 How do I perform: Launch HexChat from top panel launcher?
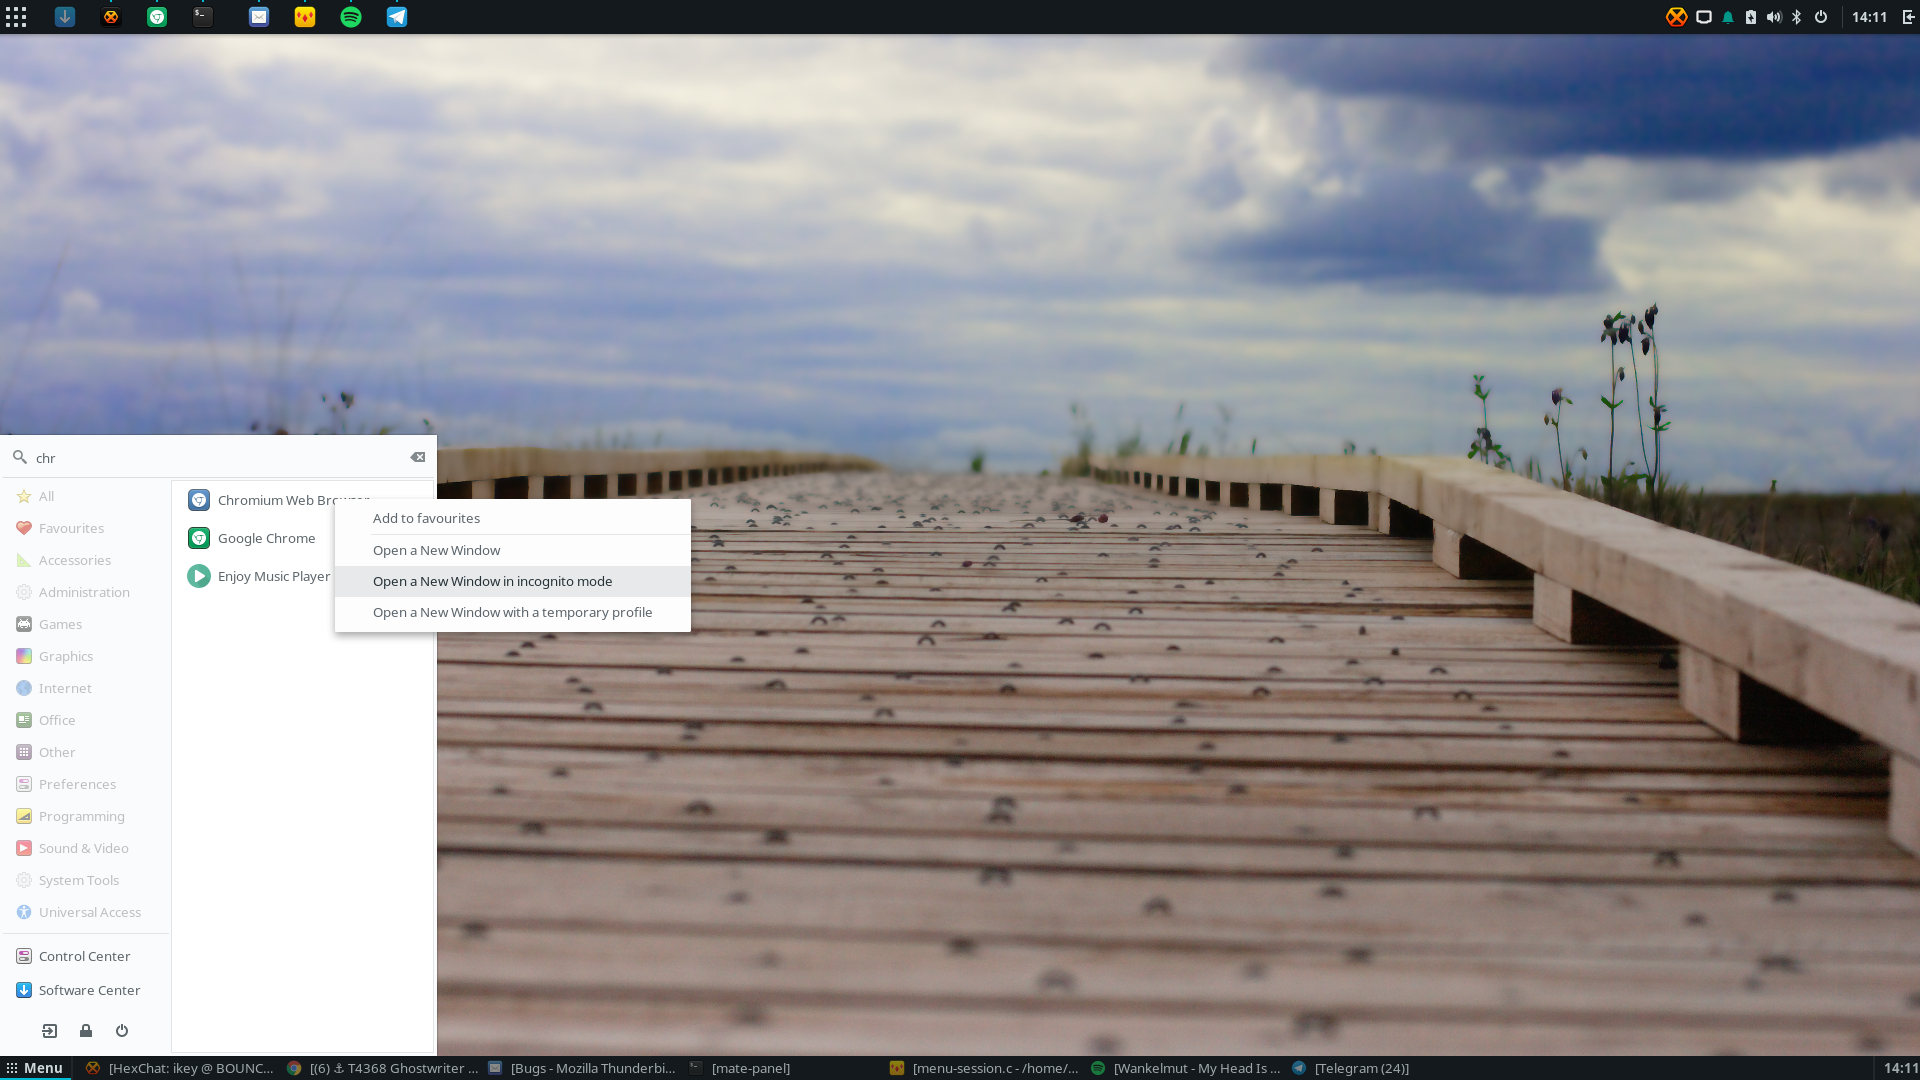tap(111, 17)
